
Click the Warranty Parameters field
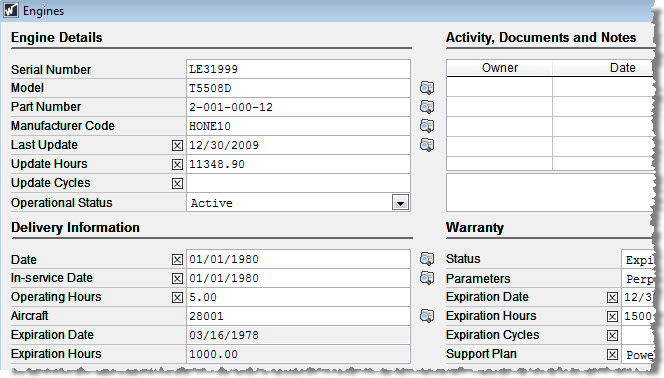tap(638, 279)
